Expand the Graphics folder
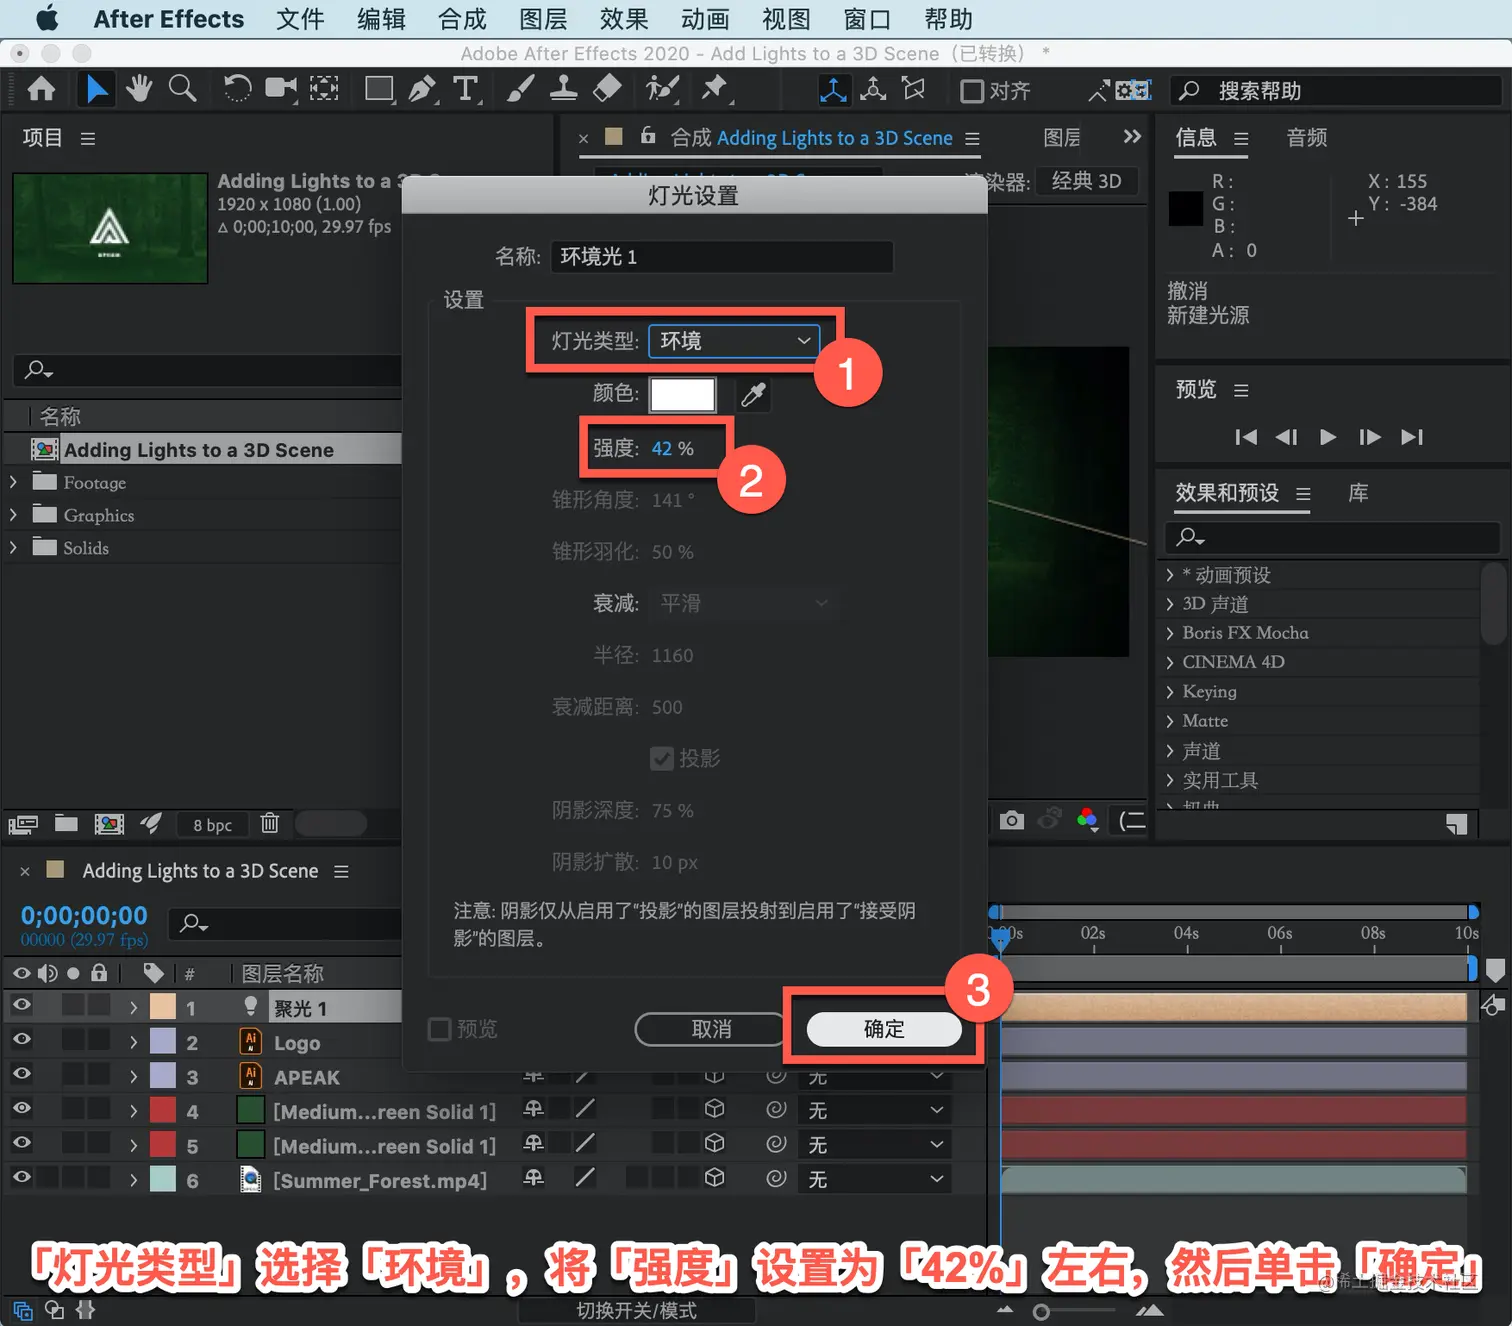This screenshot has width=1512, height=1326. (13, 515)
